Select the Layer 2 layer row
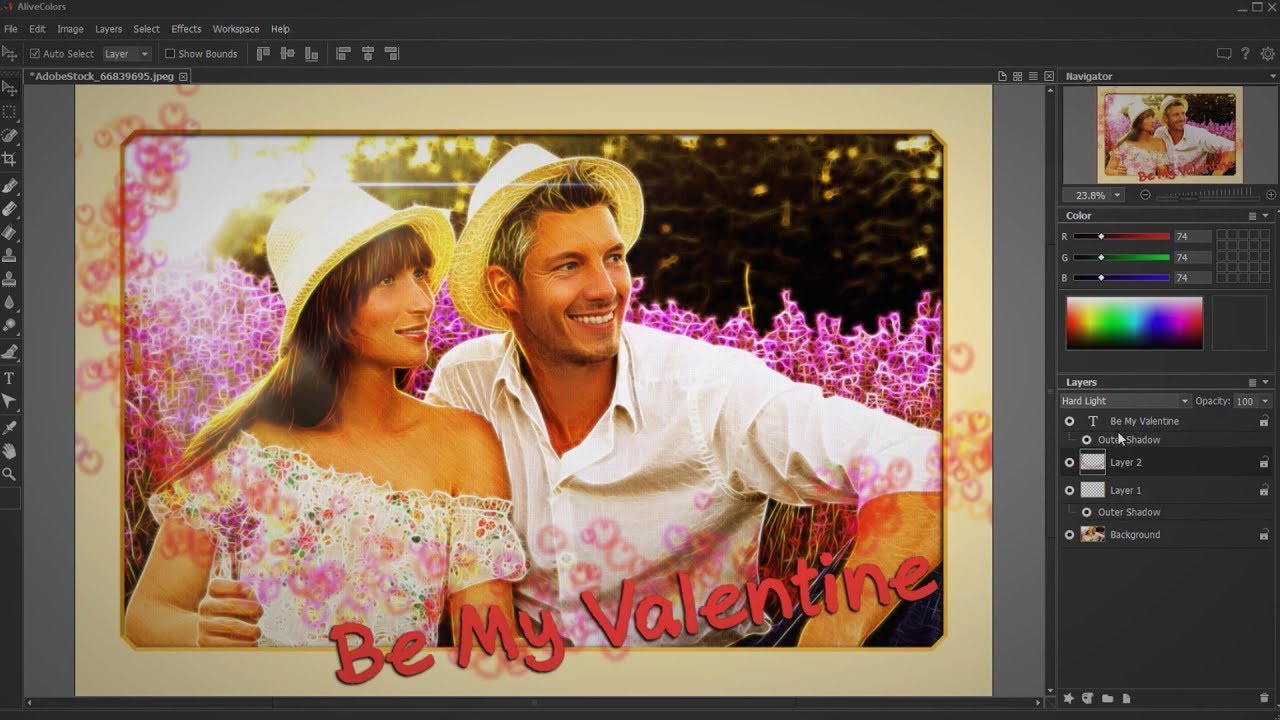 [x=1166, y=462]
